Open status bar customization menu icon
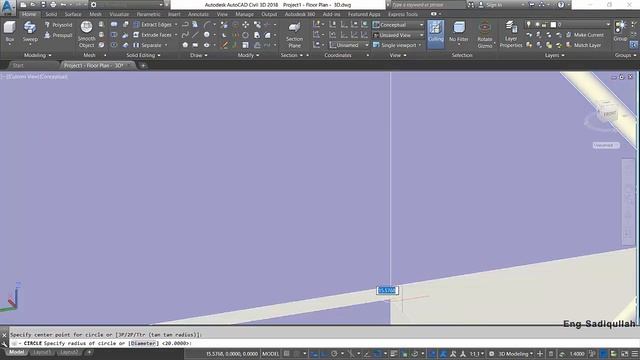 click(635, 354)
